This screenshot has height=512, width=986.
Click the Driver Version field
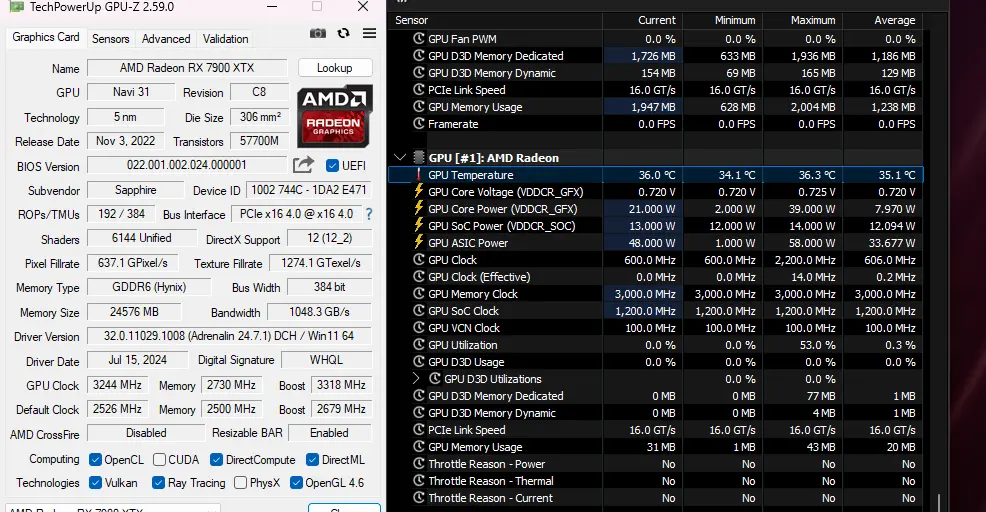229,336
